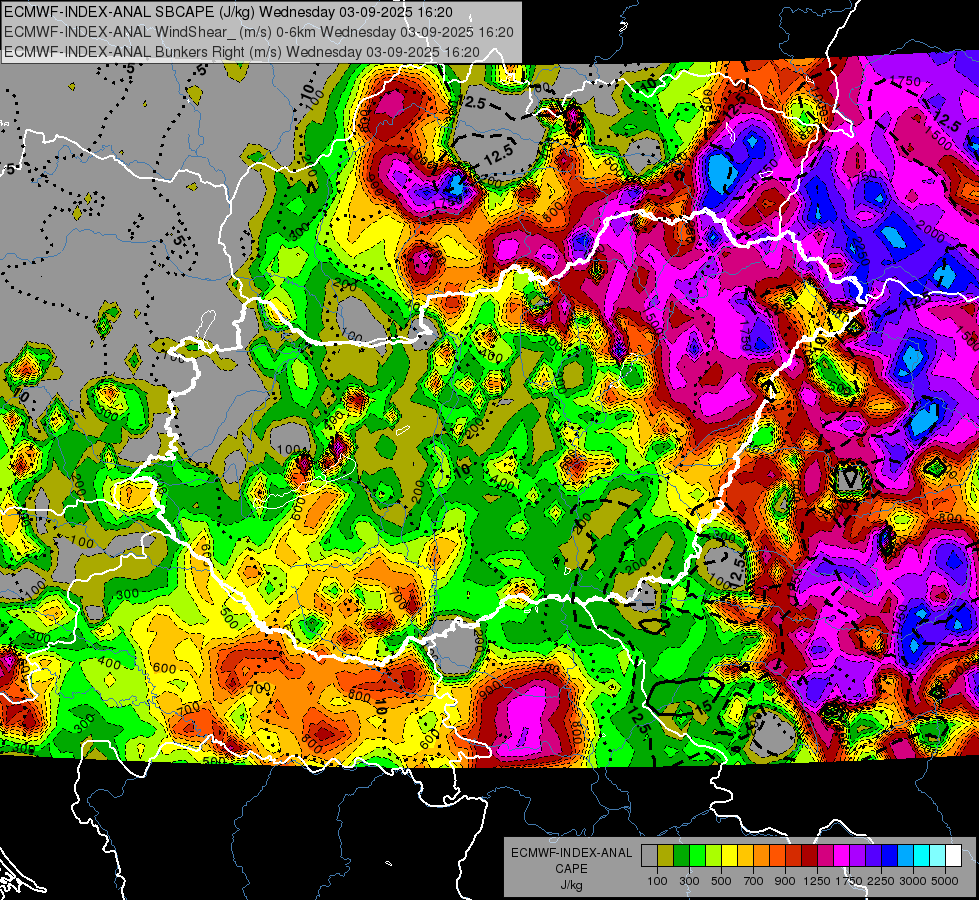This screenshot has width=979, height=900.
Task: Click the ECMWF-INDEX-ANAL legend title
Action: pos(572,853)
